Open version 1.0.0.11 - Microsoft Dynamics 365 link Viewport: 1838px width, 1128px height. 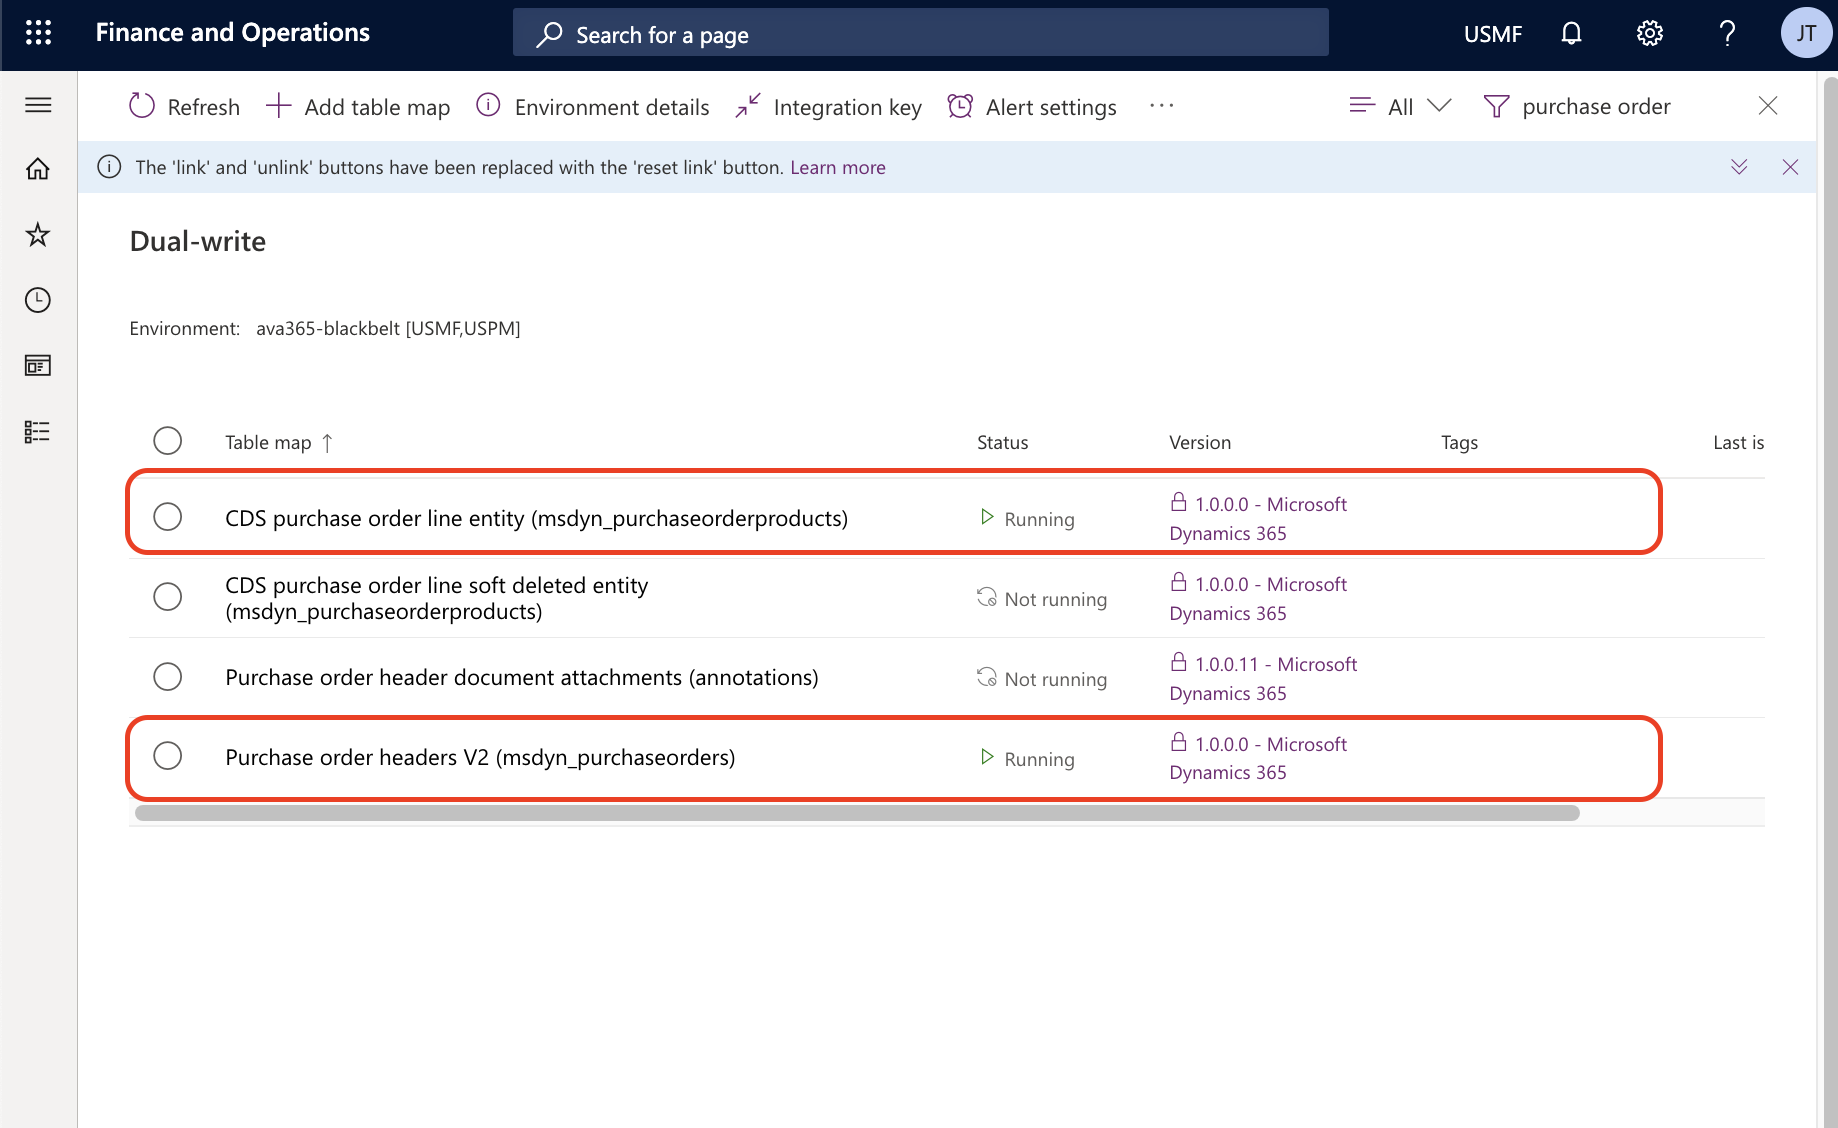(x=1263, y=678)
